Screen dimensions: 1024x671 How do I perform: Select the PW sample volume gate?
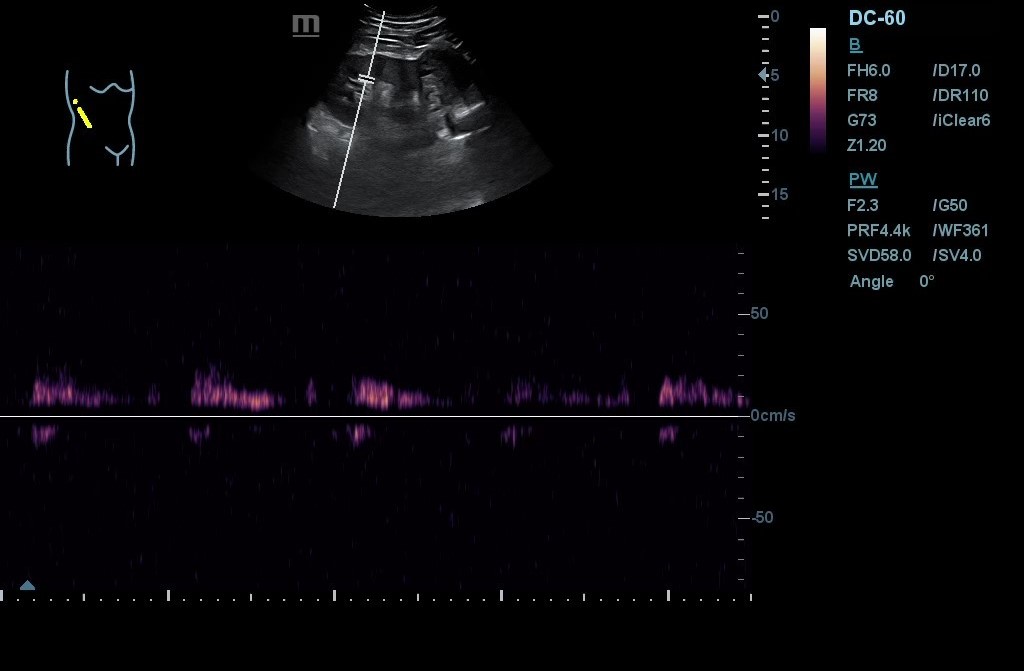tap(367, 78)
